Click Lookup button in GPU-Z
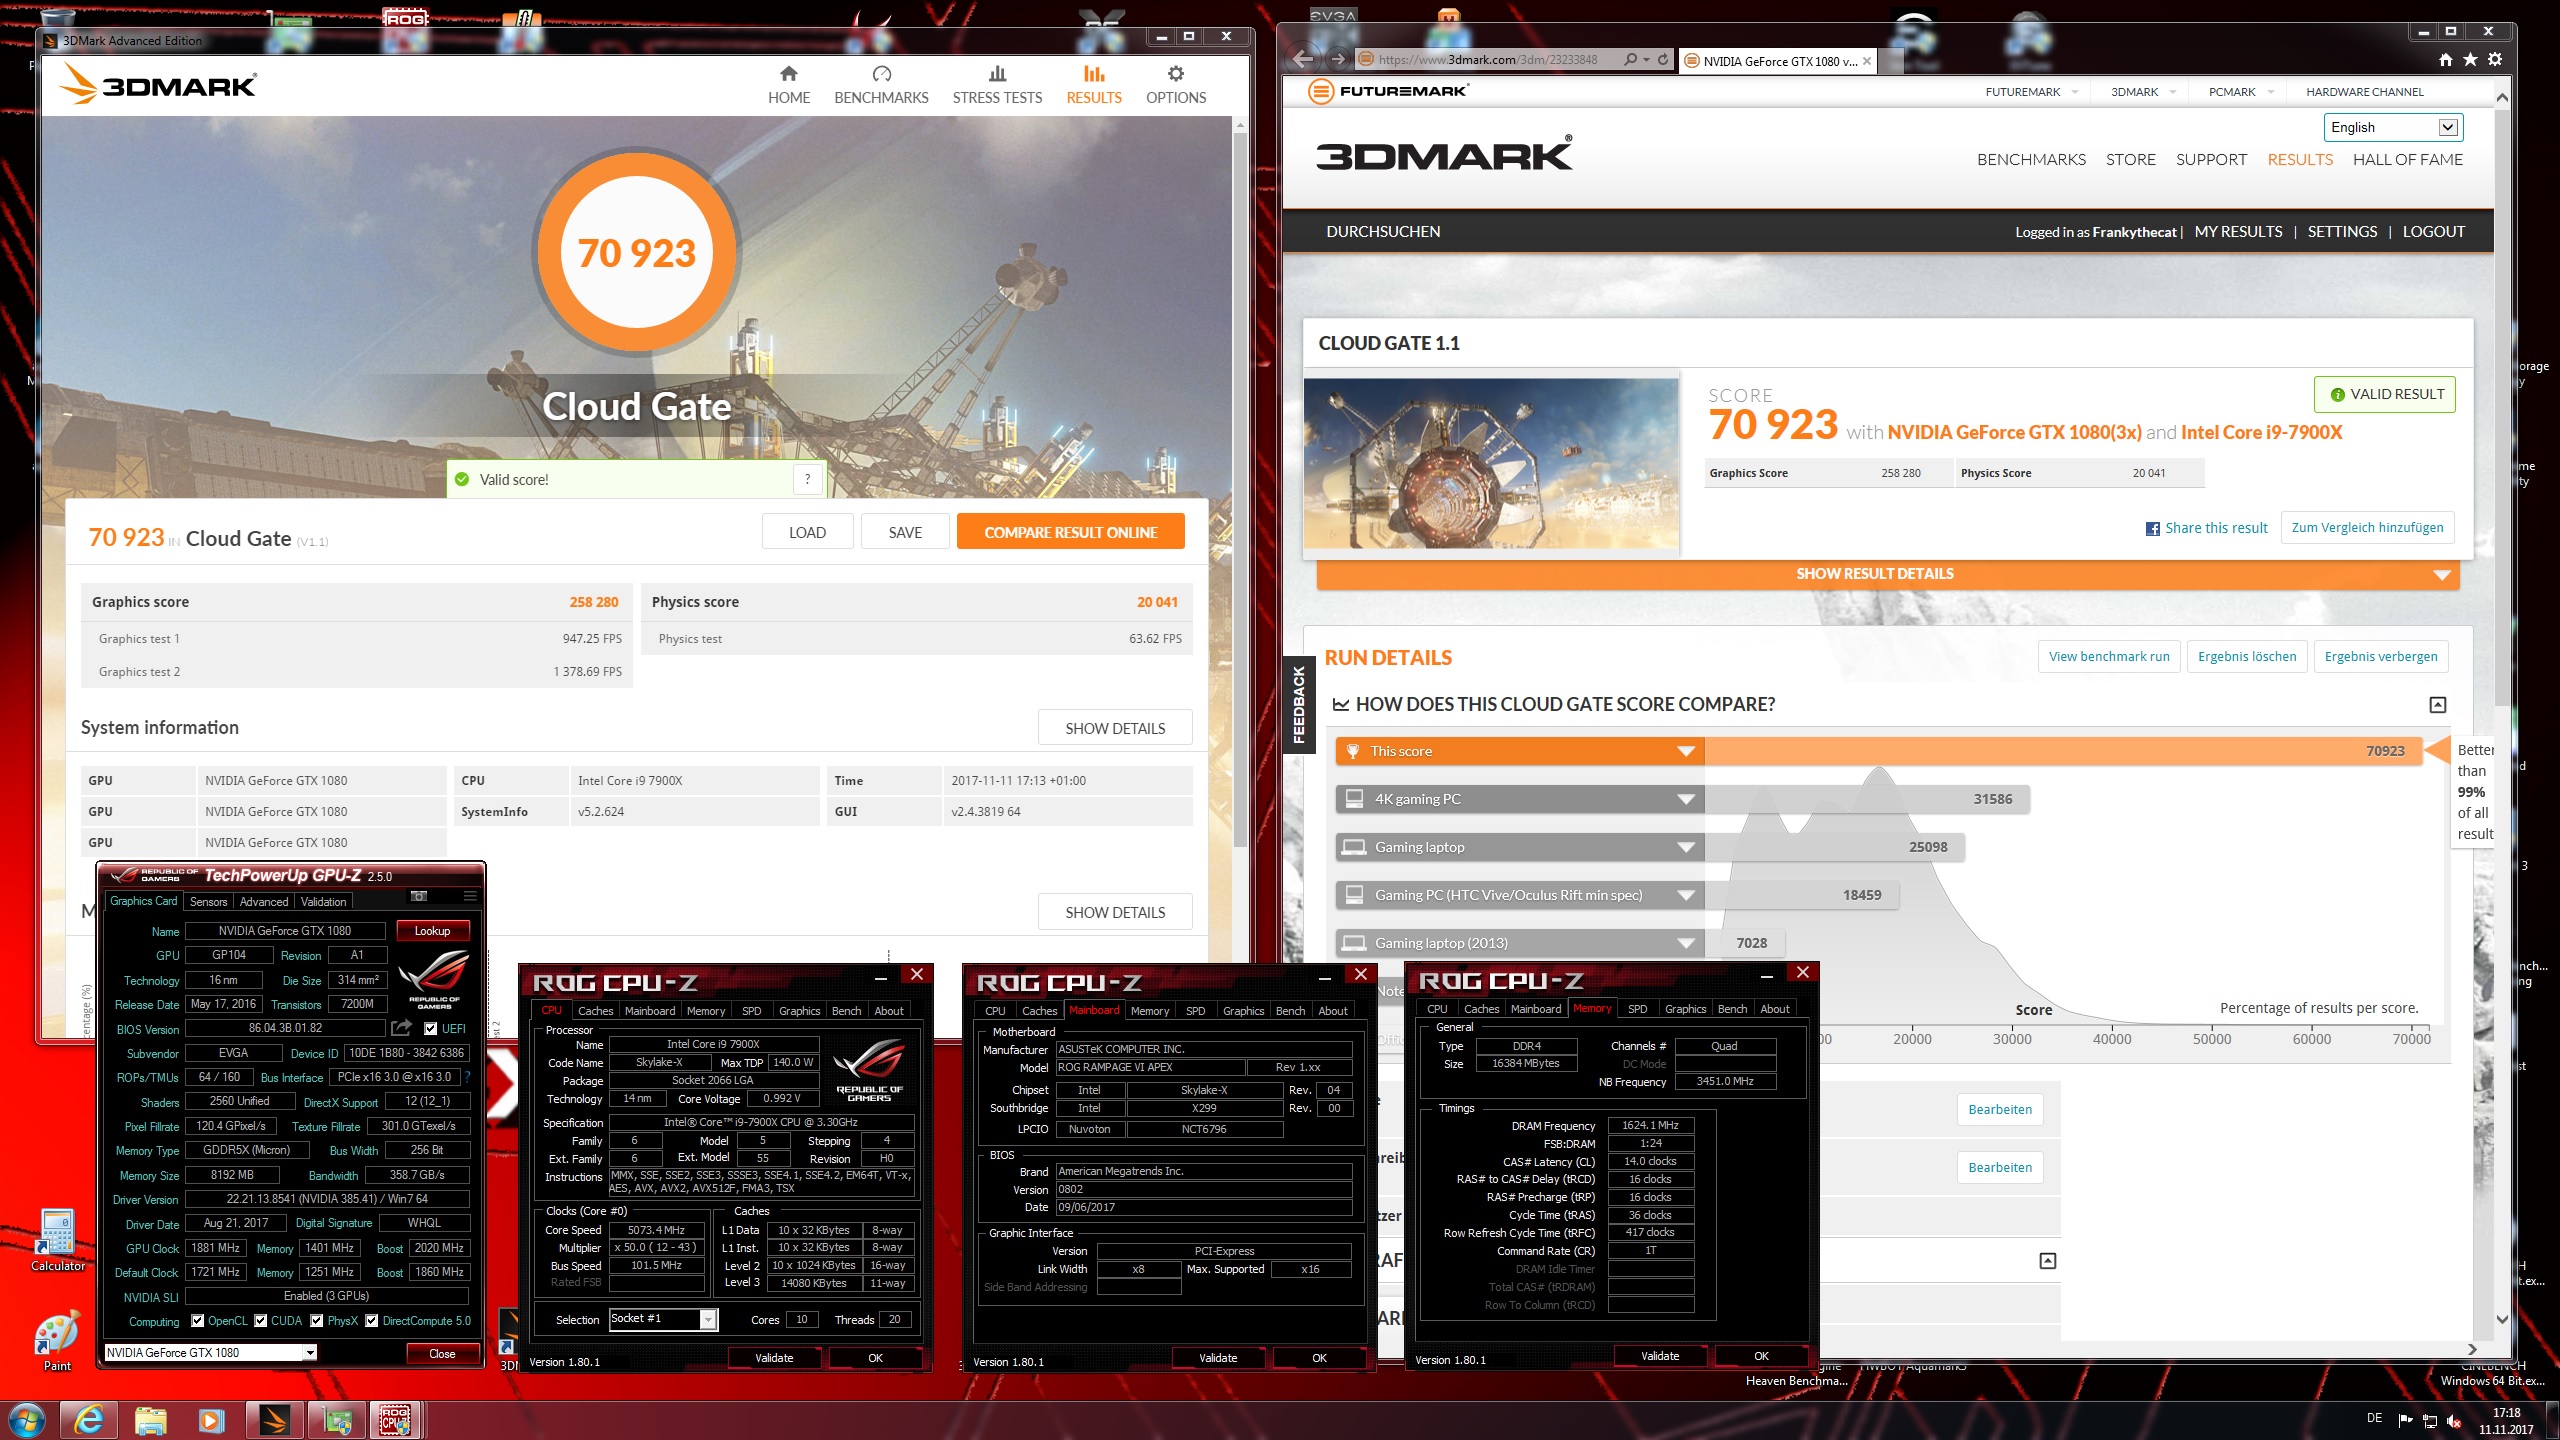This screenshot has width=2560, height=1440. pos(432,930)
